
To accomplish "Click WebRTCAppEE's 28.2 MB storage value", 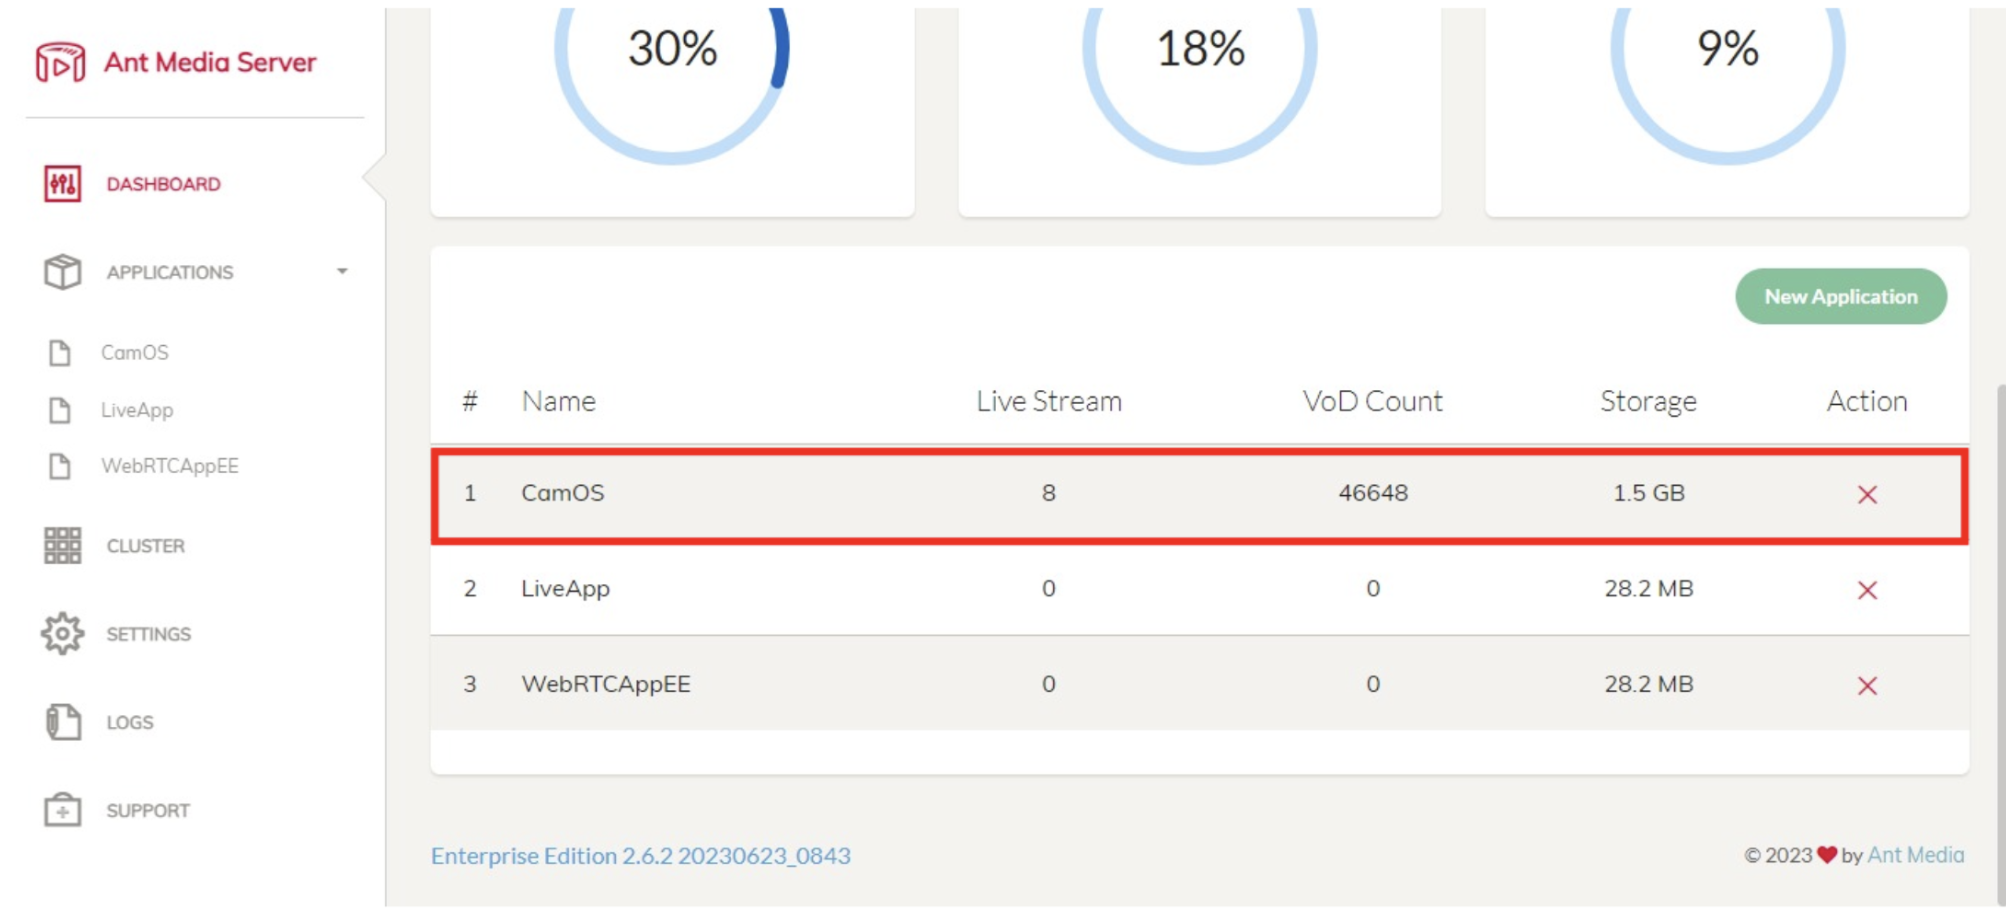I will (x=1649, y=685).
